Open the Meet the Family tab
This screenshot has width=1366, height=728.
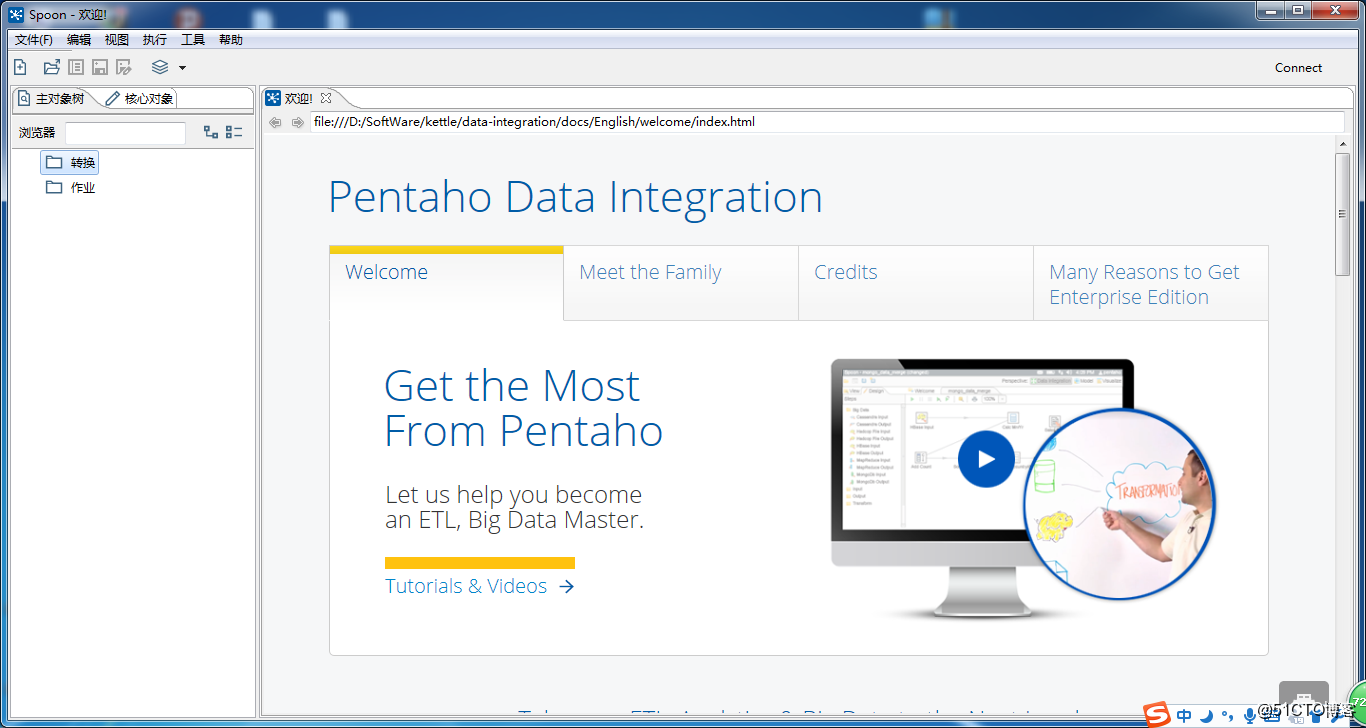681,283
